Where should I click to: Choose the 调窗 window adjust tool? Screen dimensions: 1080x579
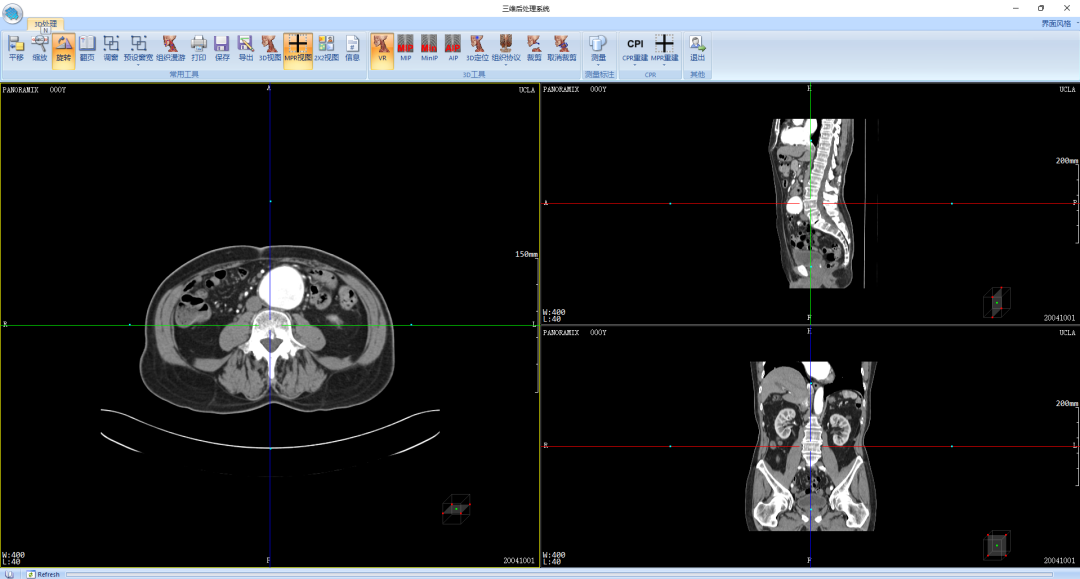(110, 49)
